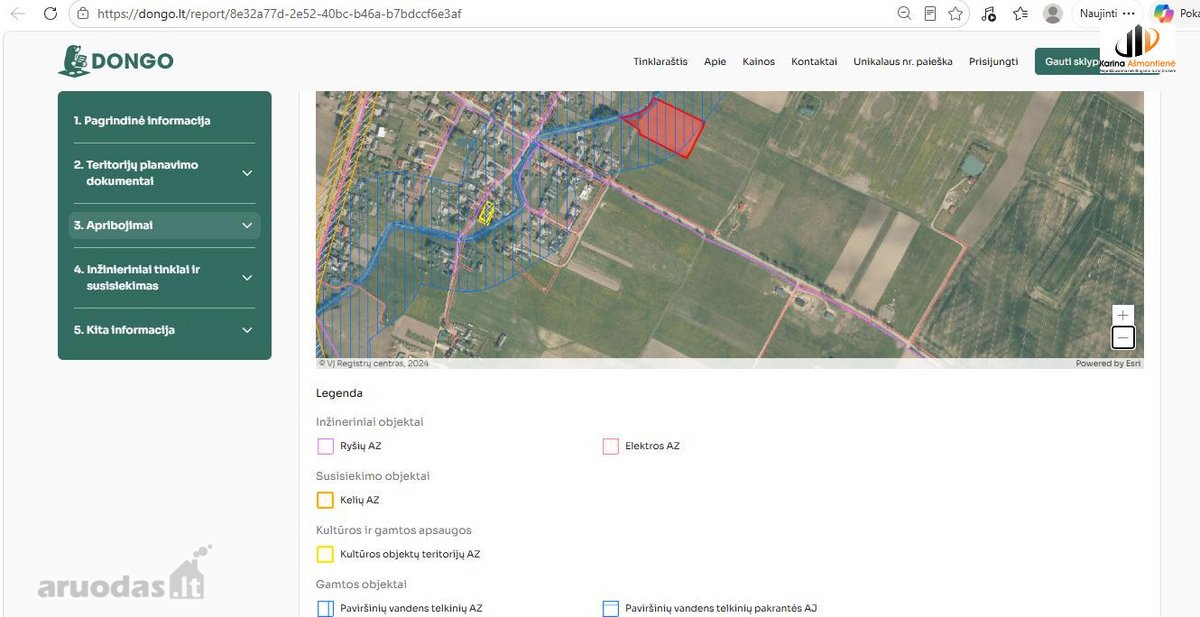The image size is (1200, 617).
Task: Open Unikalaus nr. paieška search page
Action: [903, 62]
